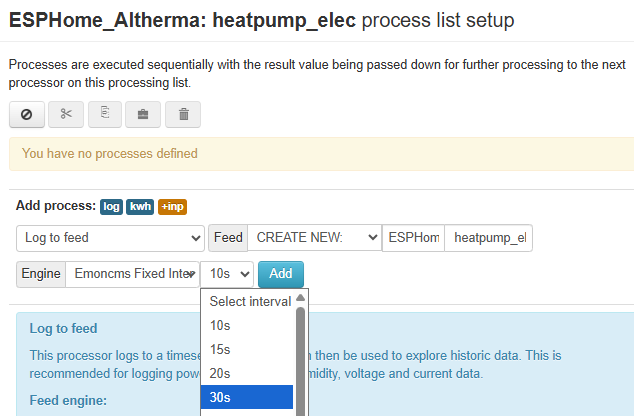The width and height of the screenshot is (634, 416).
Task: Click the copy documents toolbar icon
Action: tap(105, 114)
